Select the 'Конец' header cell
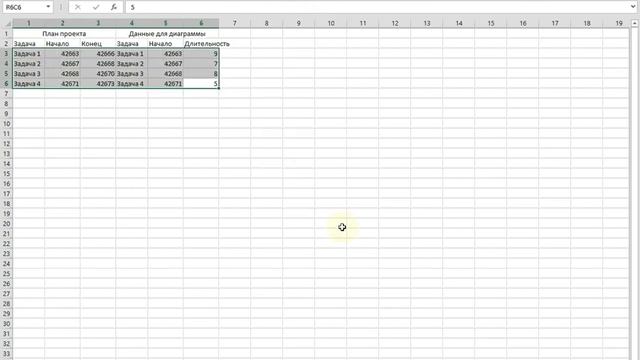The height and width of the screenshot is (360, 640). click(x=98, y=44)
